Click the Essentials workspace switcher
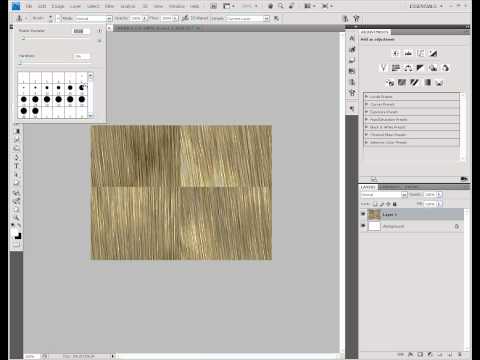Screen dimensions: 480x360 (426, 6)
